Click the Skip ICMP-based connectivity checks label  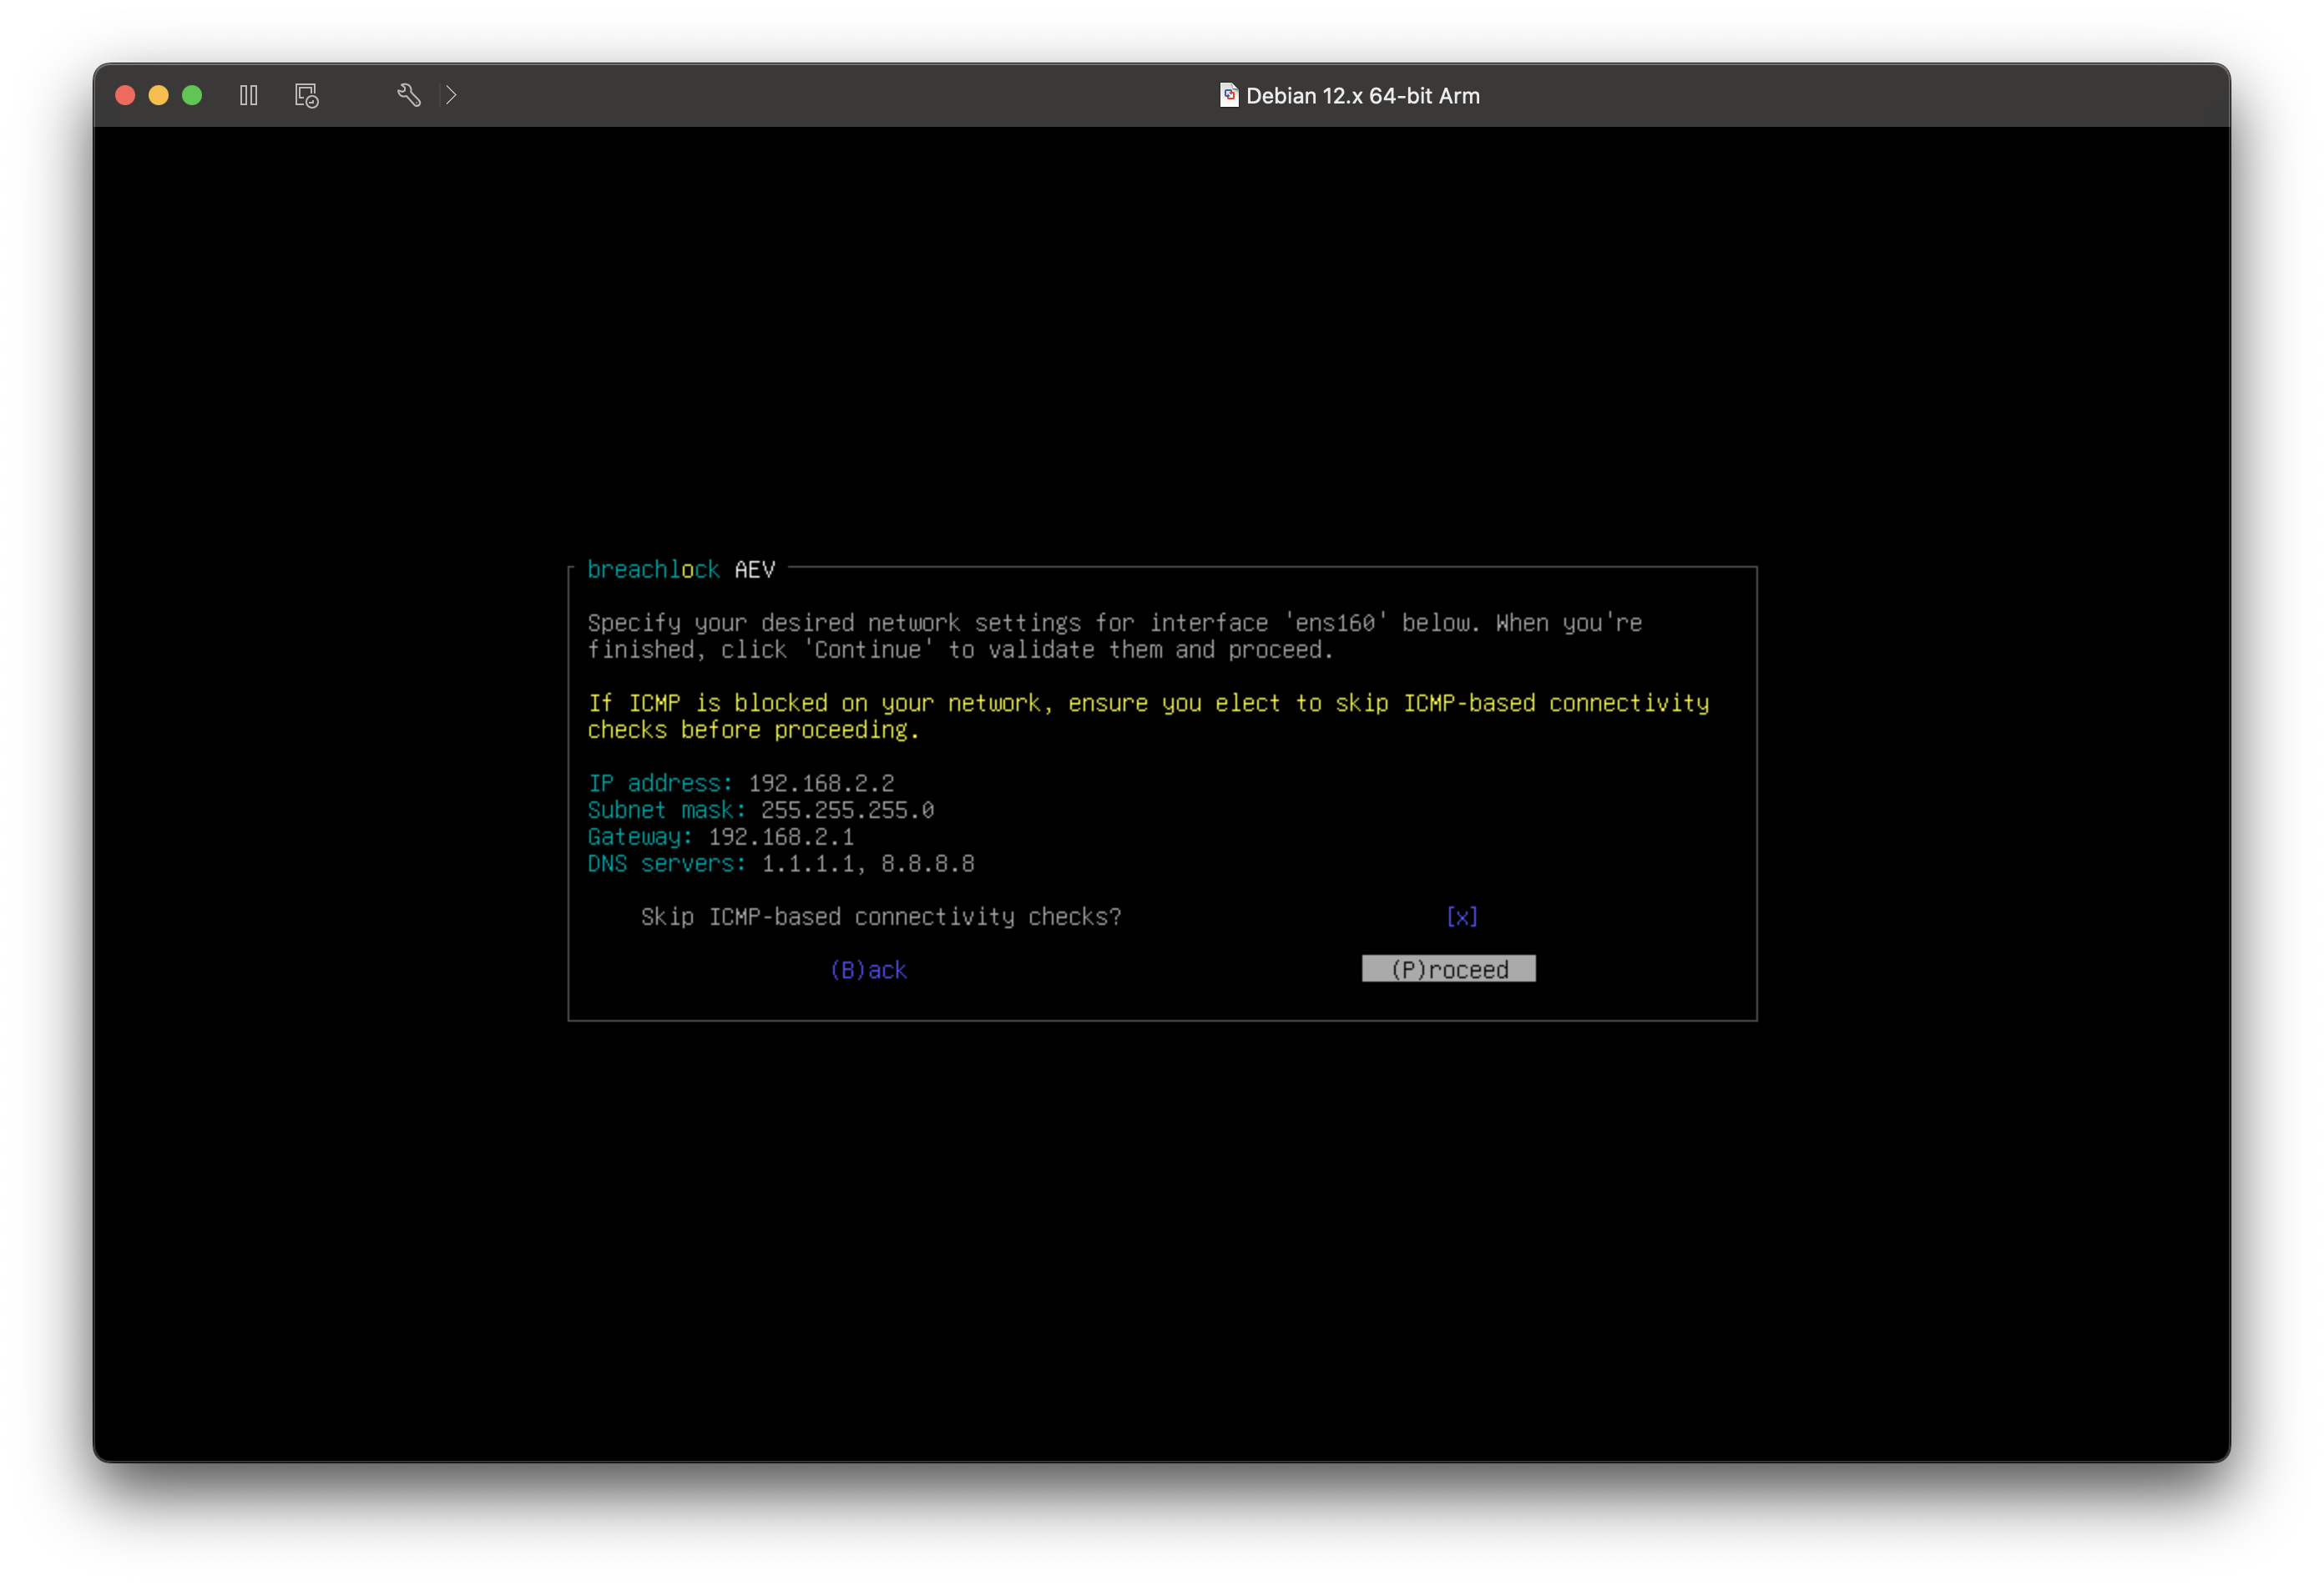(x=881, y=916)
